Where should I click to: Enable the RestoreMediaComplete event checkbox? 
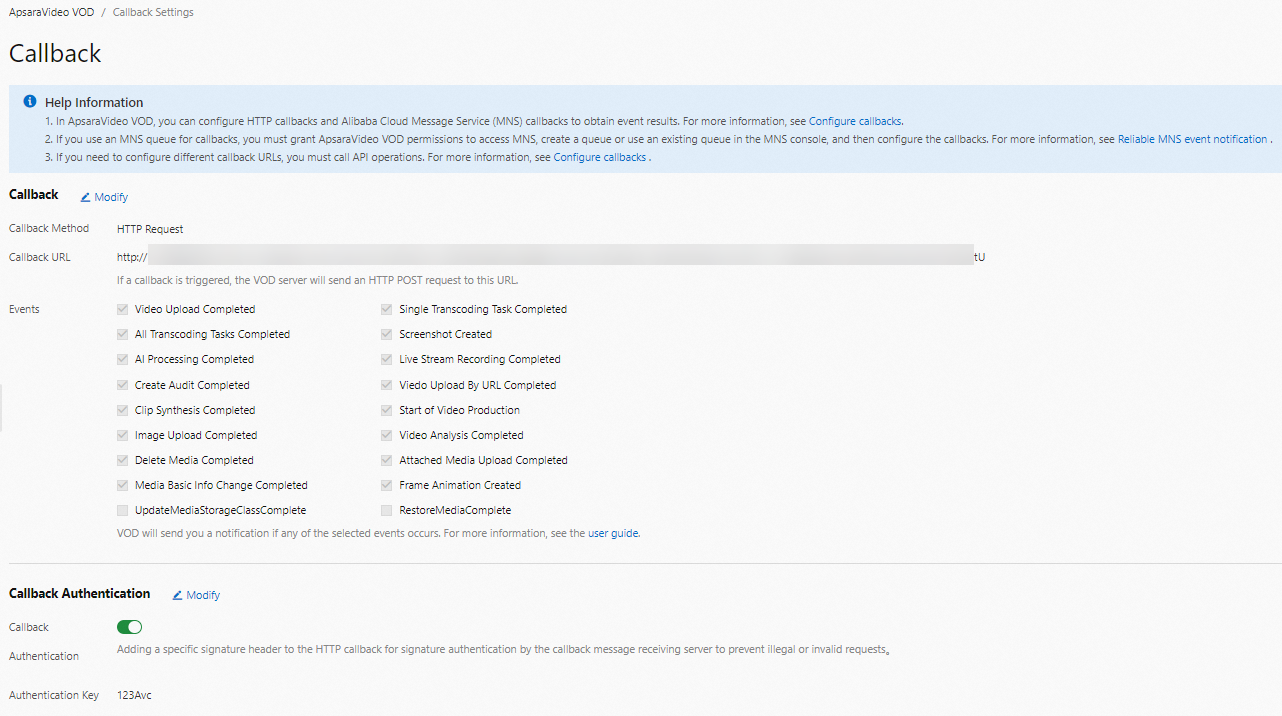point(387,510)
